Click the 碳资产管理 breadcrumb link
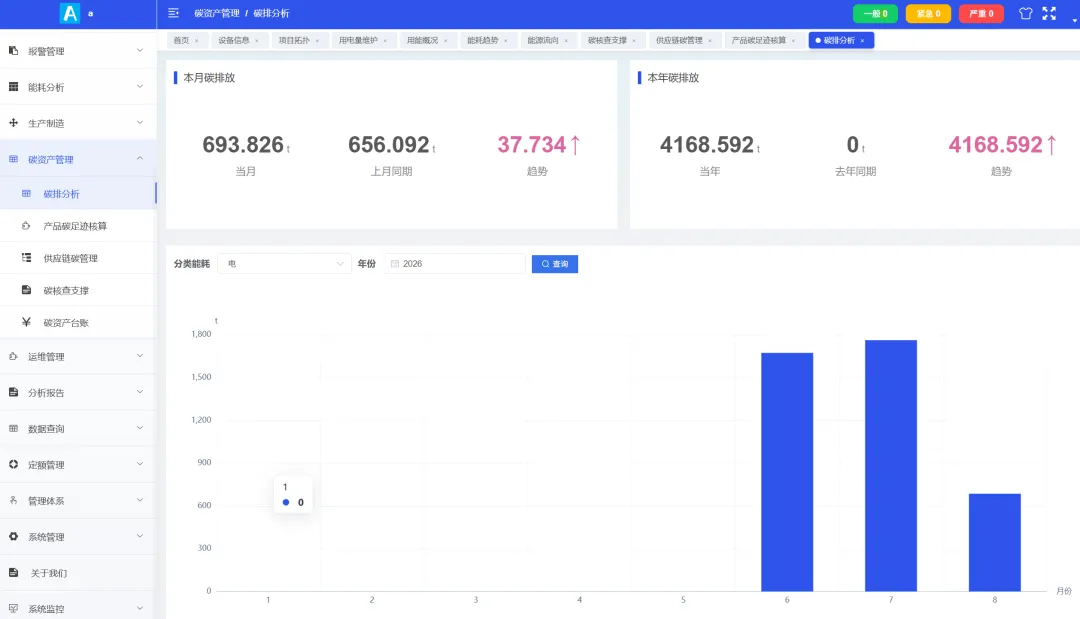The width and height of the screenshot is (1080, 619). pos(217,13)
